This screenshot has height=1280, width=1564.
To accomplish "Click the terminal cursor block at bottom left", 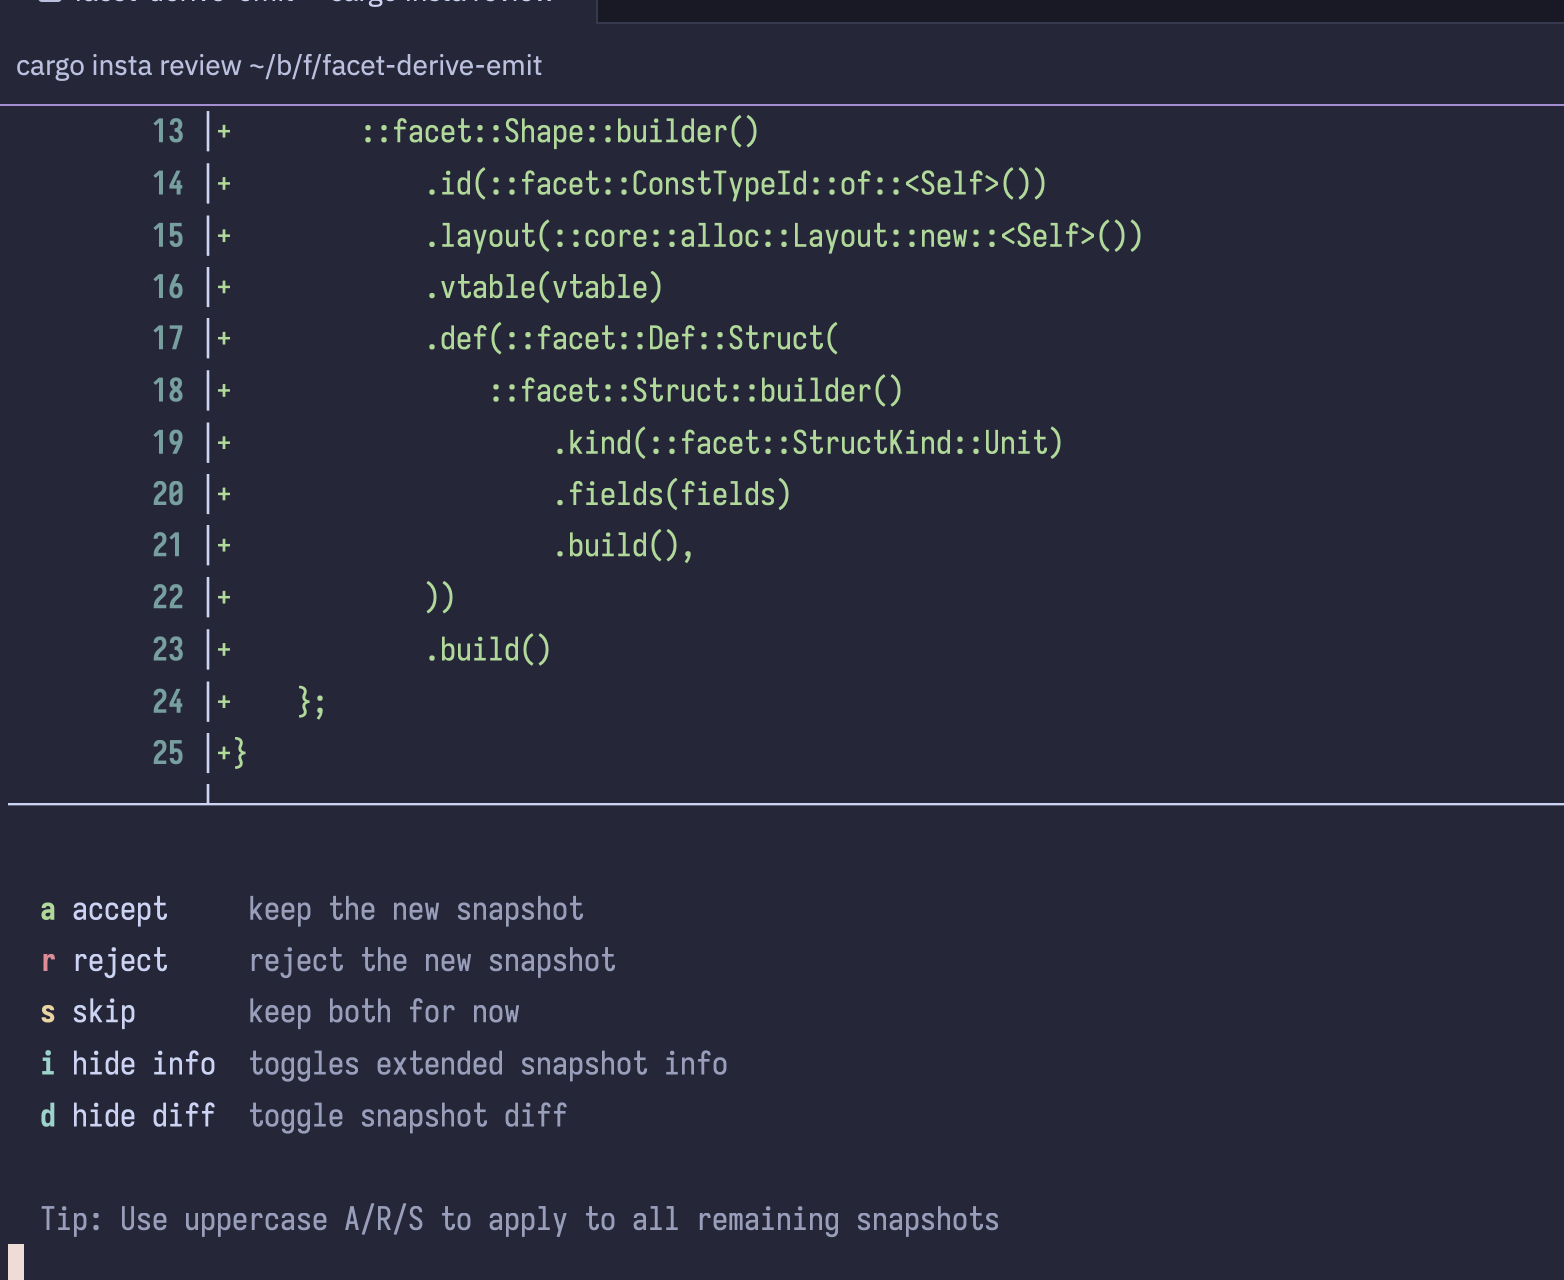I will pos(16,1261).
